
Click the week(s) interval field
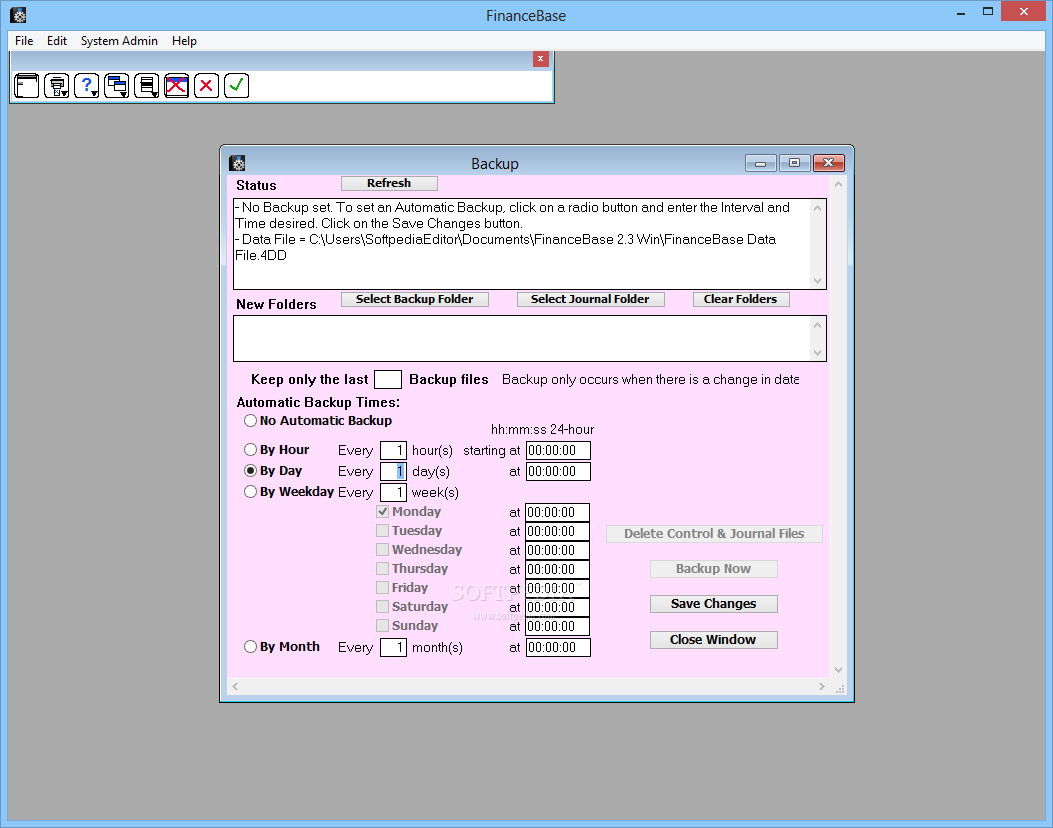click(x=394, y=492)
